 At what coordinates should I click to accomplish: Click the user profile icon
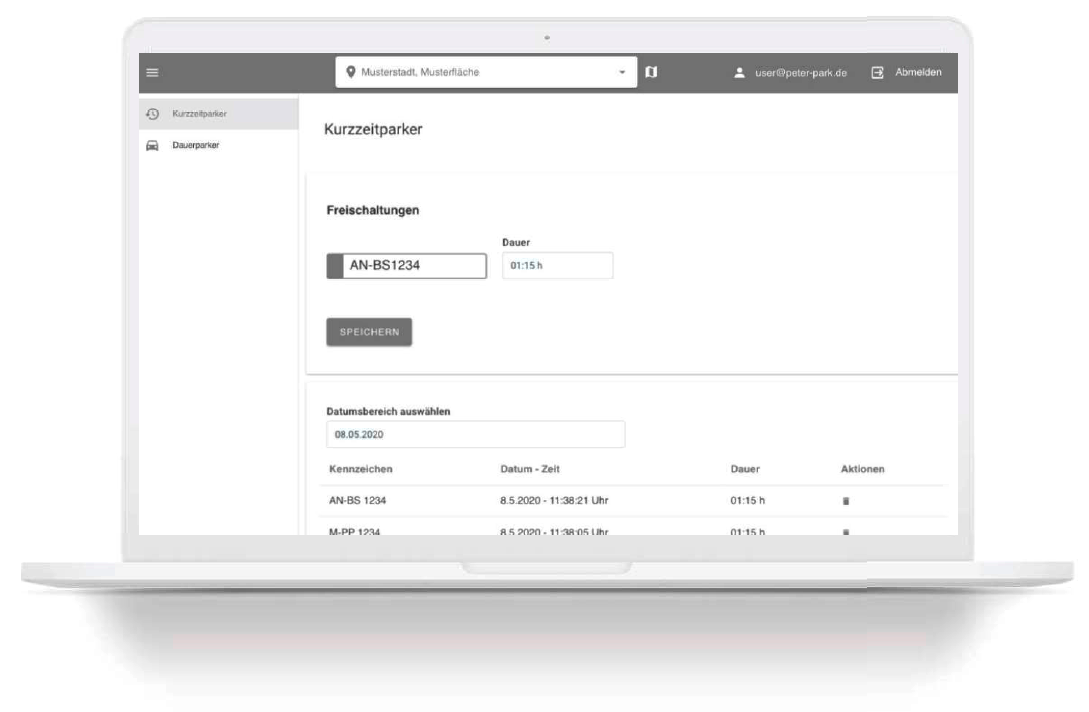tap(739, 73)
